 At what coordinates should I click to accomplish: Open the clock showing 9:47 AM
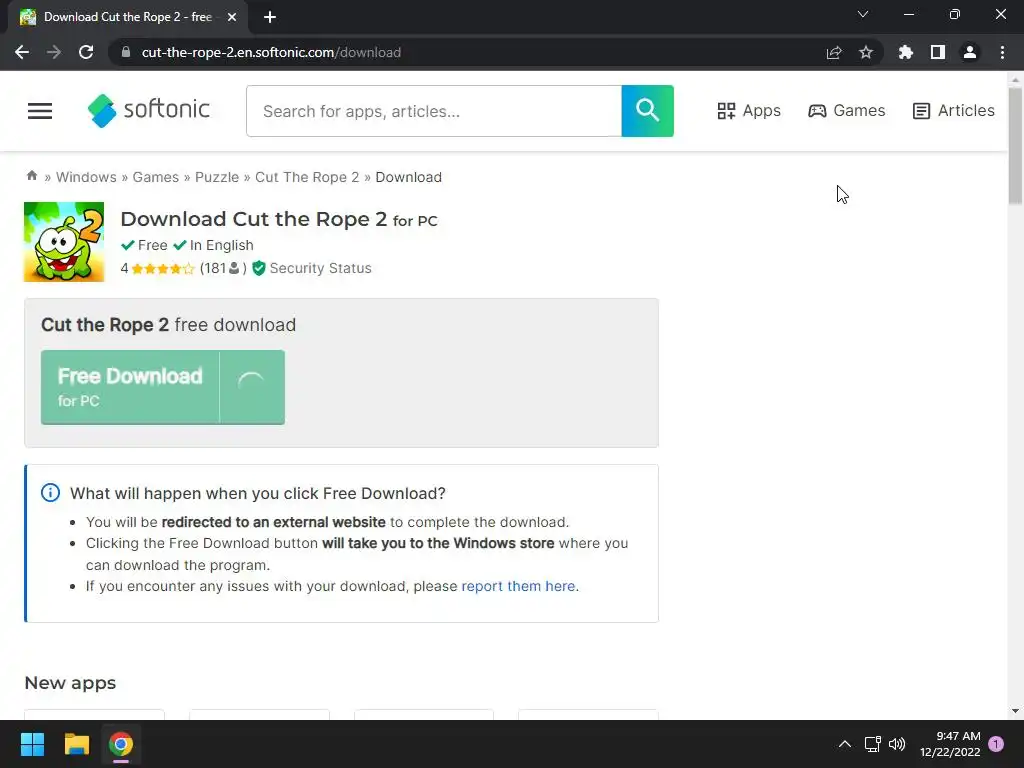click(x=950, y=744)
